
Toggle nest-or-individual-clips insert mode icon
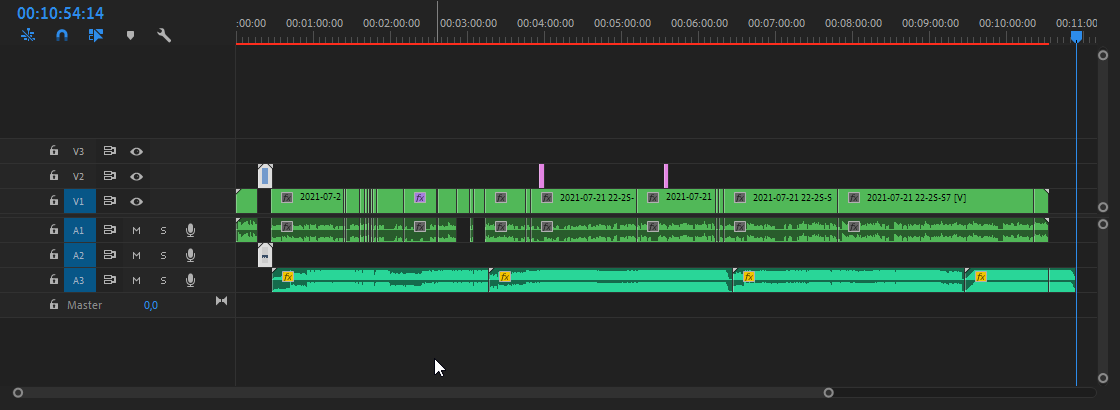click(28, 35)
